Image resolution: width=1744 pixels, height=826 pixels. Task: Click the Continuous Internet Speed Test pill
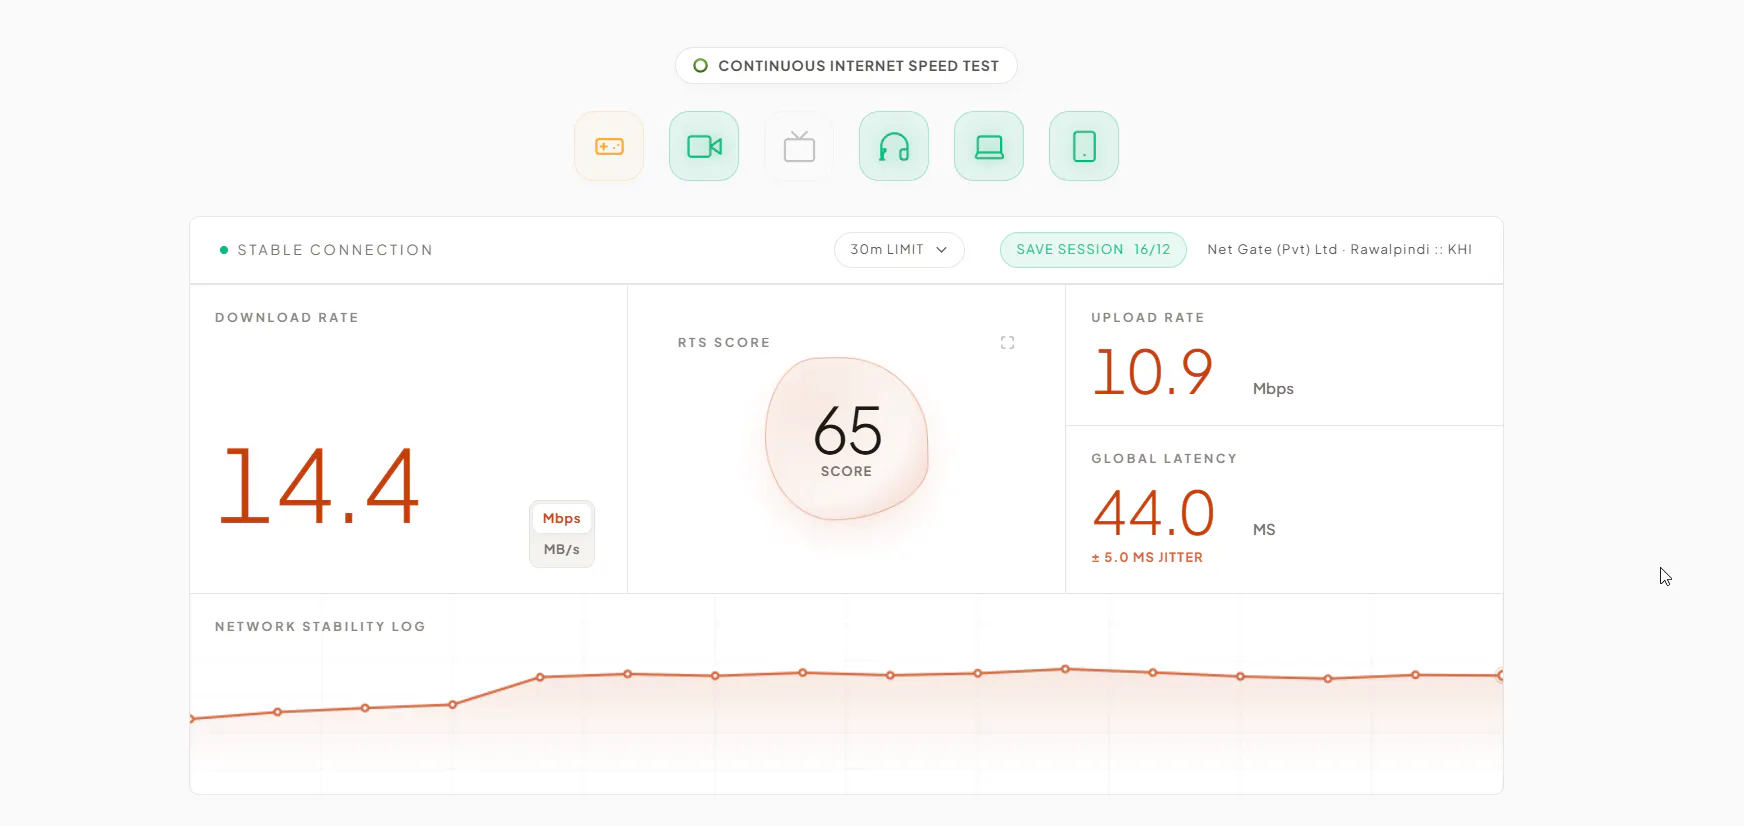pyautogui.click(x=846, y=66)
